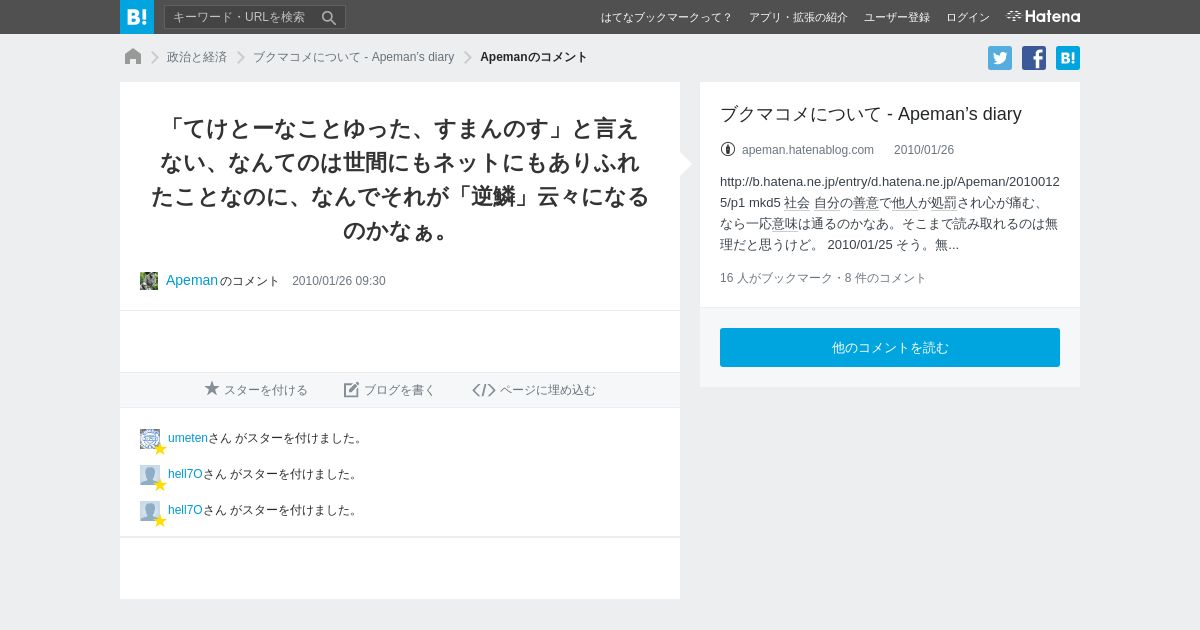The width and height of the screenshot is (1200, 630).
Task: Click the code icon of ページに埋め込む
Action: pyautogui.click(x=484, y=390)
